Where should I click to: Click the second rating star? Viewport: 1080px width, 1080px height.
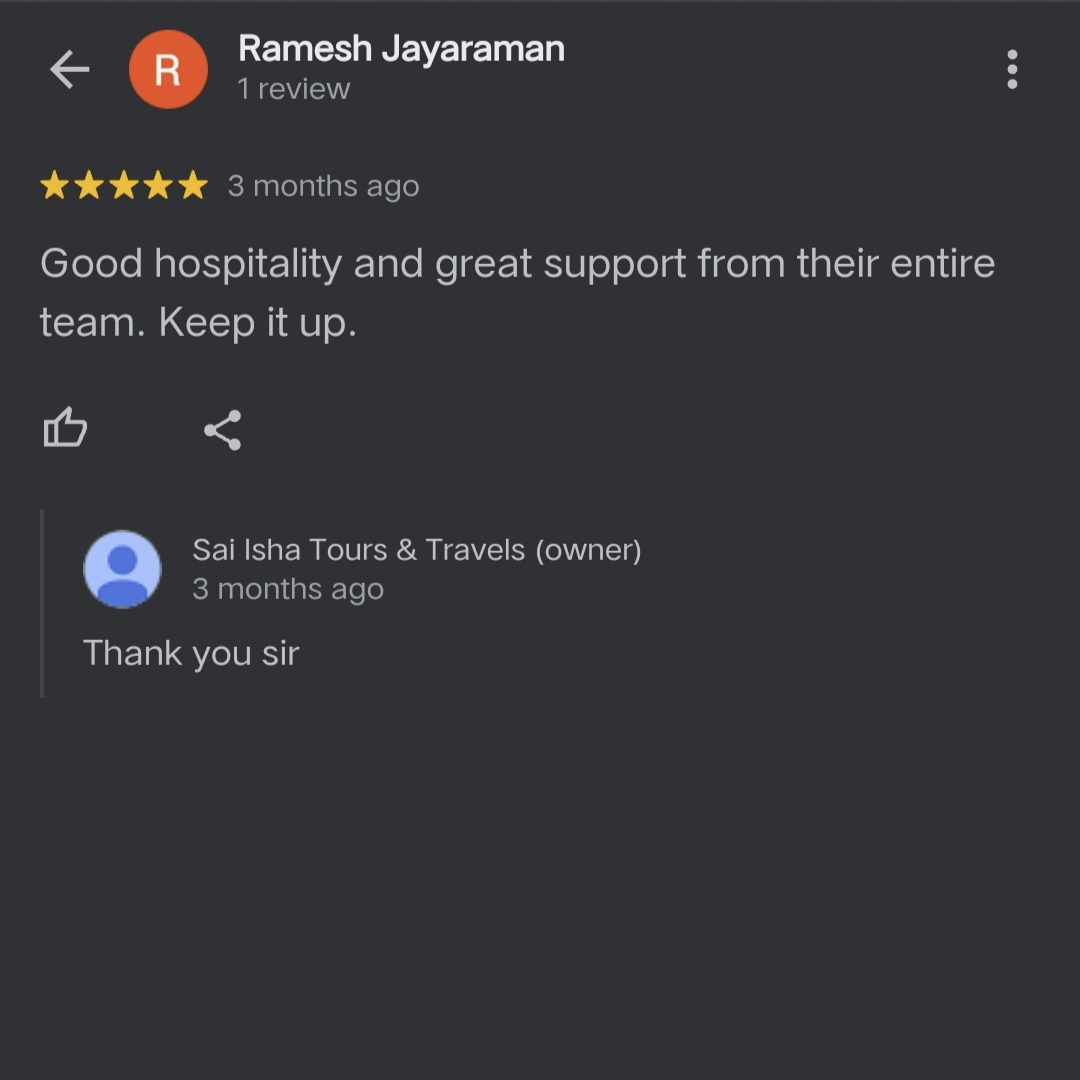point(89,185)
